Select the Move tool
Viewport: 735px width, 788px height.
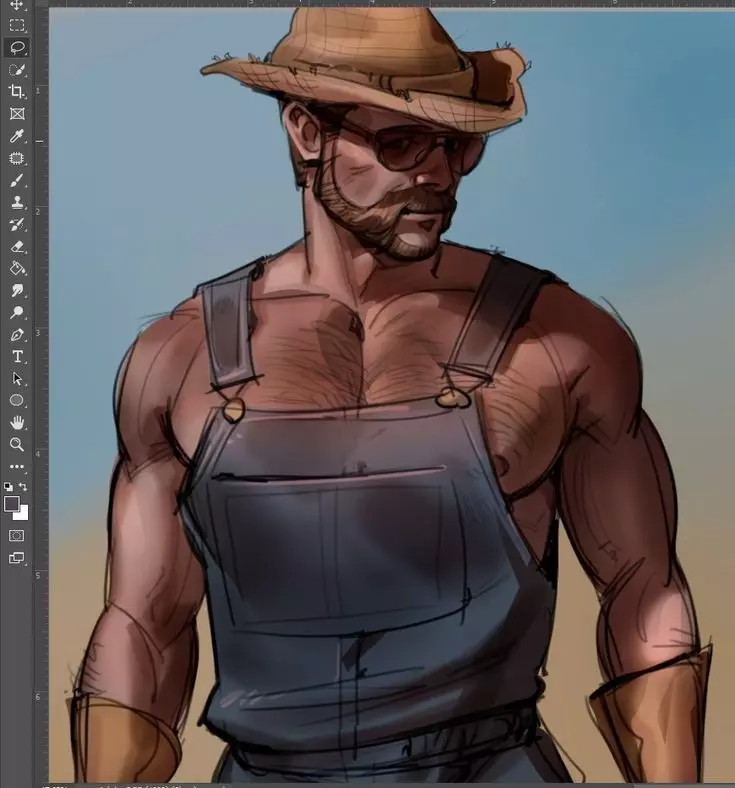(17, 5)
